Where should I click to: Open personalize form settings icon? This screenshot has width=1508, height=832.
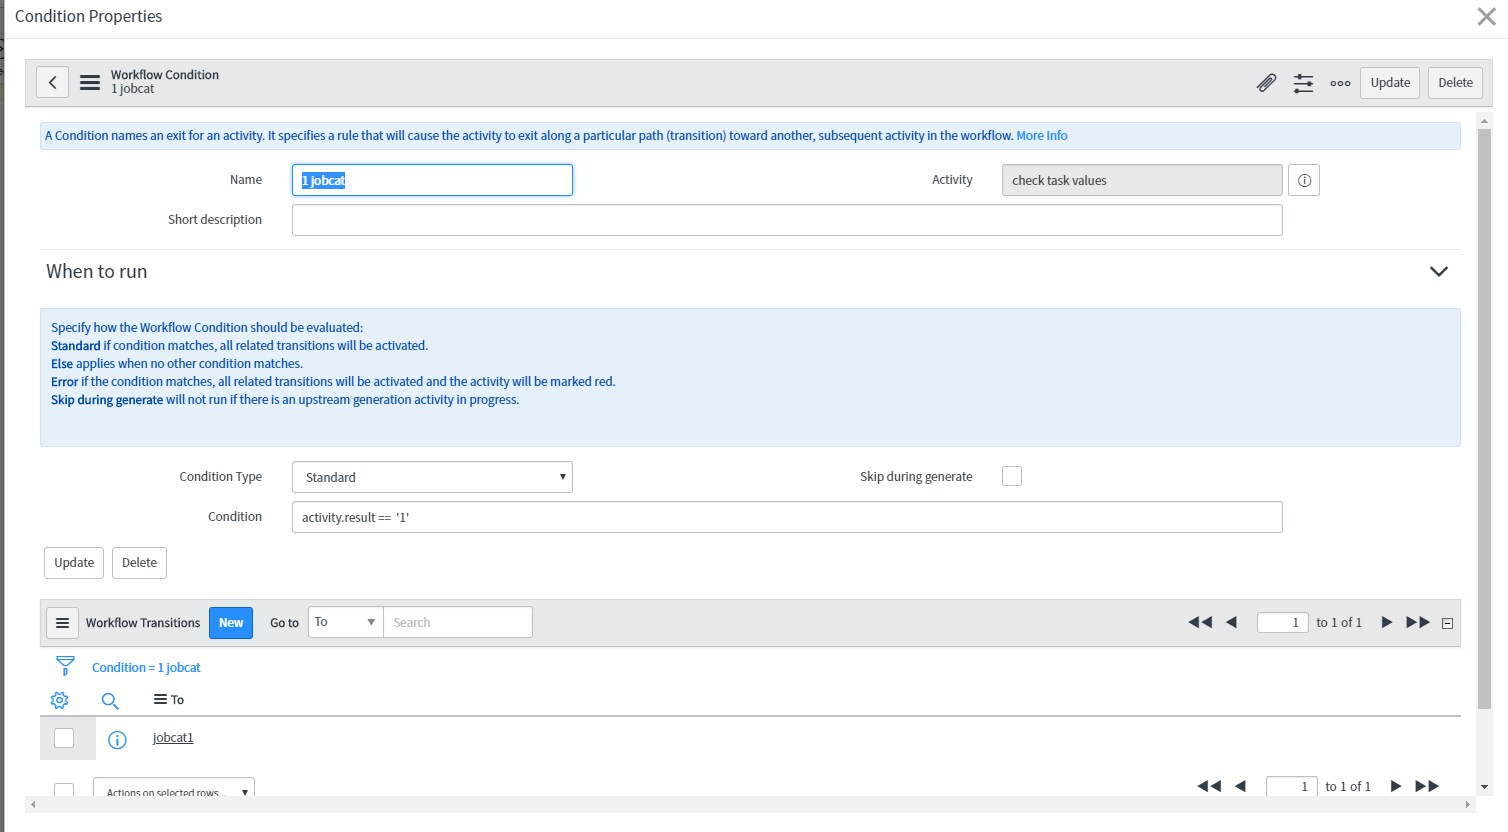(1303, 83)
